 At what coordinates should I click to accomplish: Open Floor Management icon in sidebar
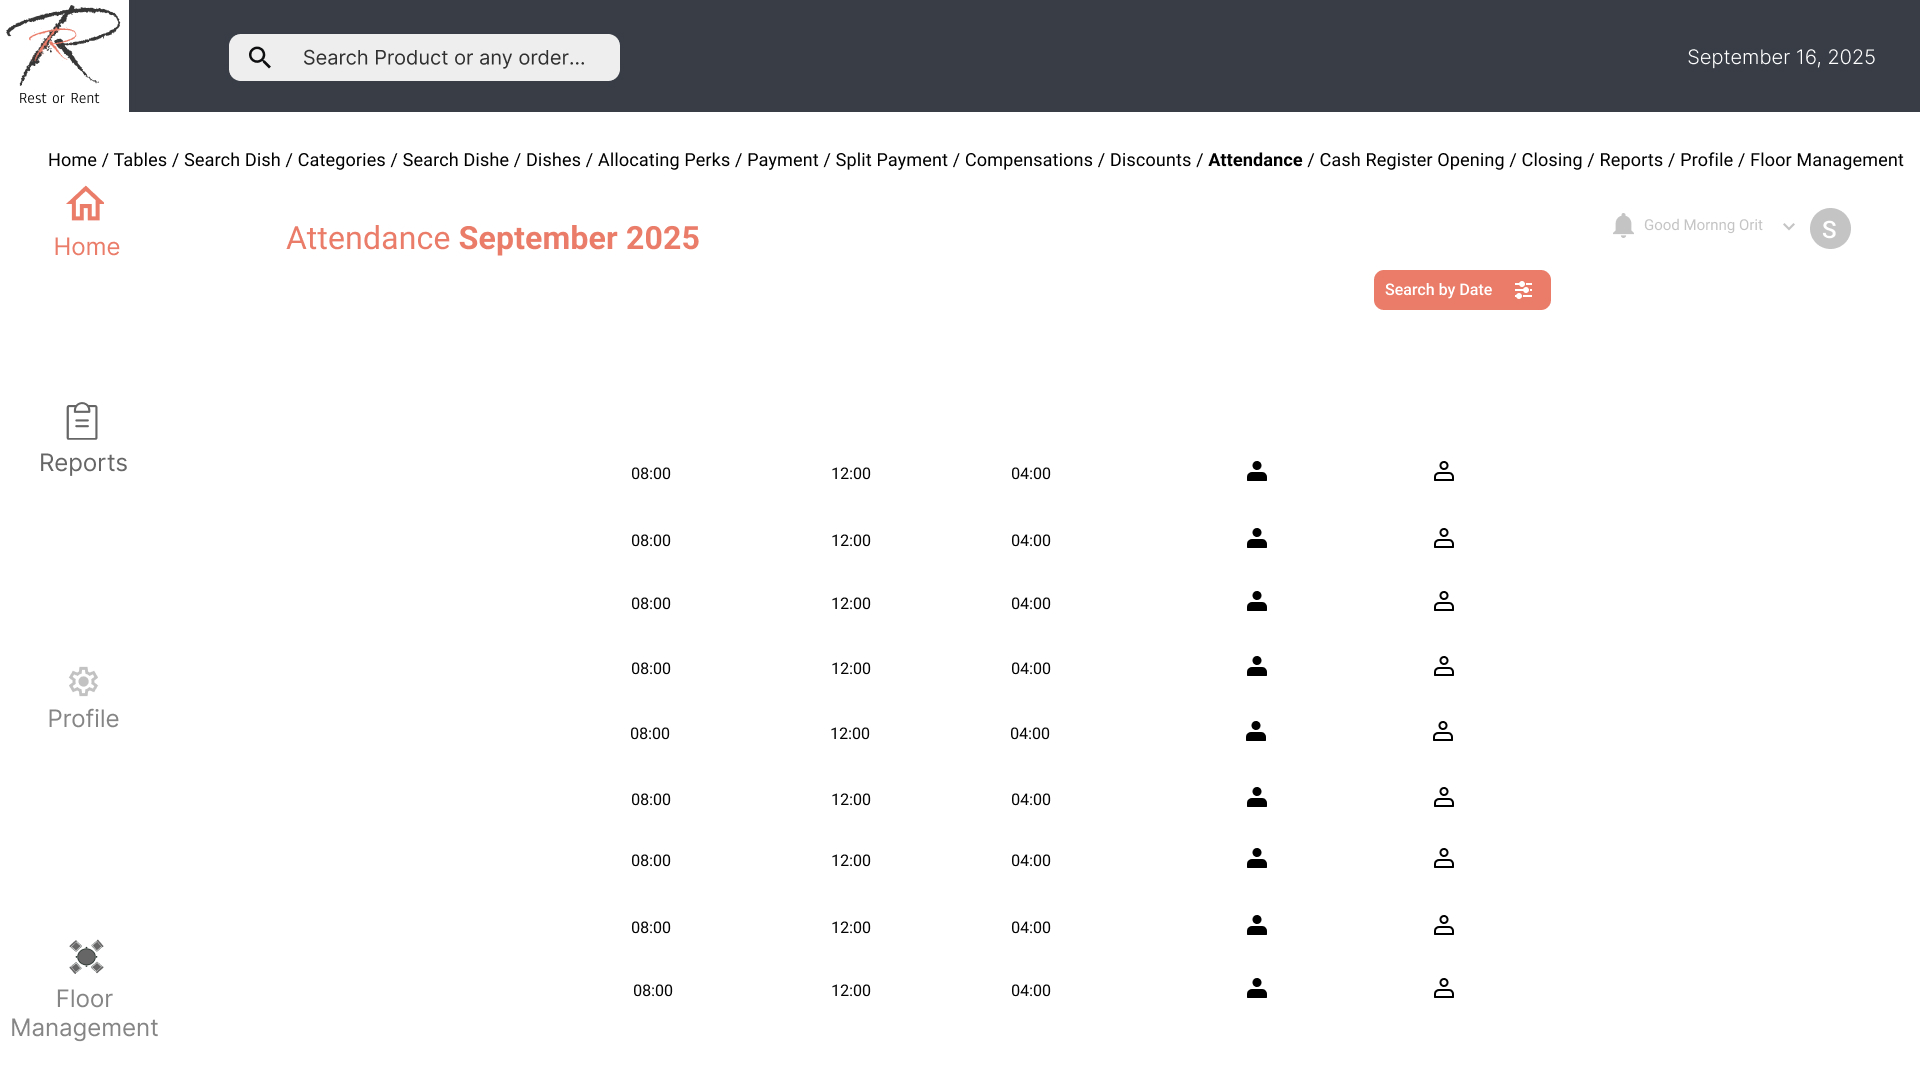tap(86, 957)
